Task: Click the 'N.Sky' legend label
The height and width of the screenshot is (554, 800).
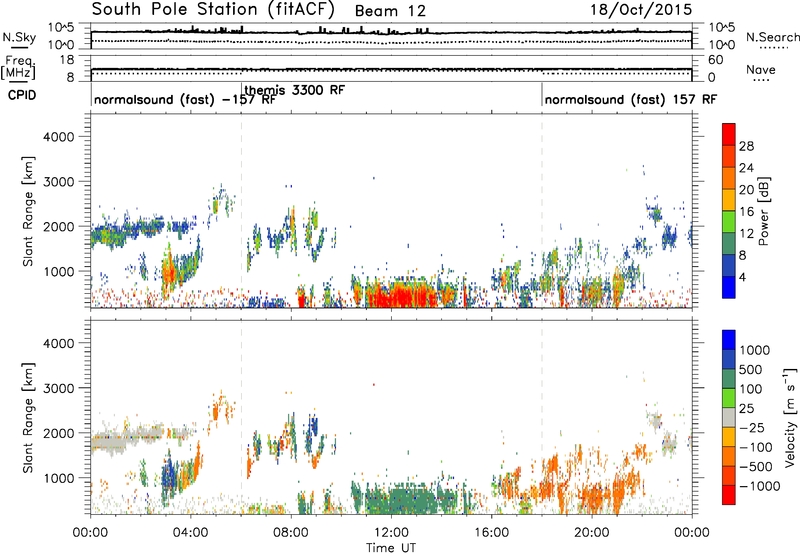Action: (19, 37)
